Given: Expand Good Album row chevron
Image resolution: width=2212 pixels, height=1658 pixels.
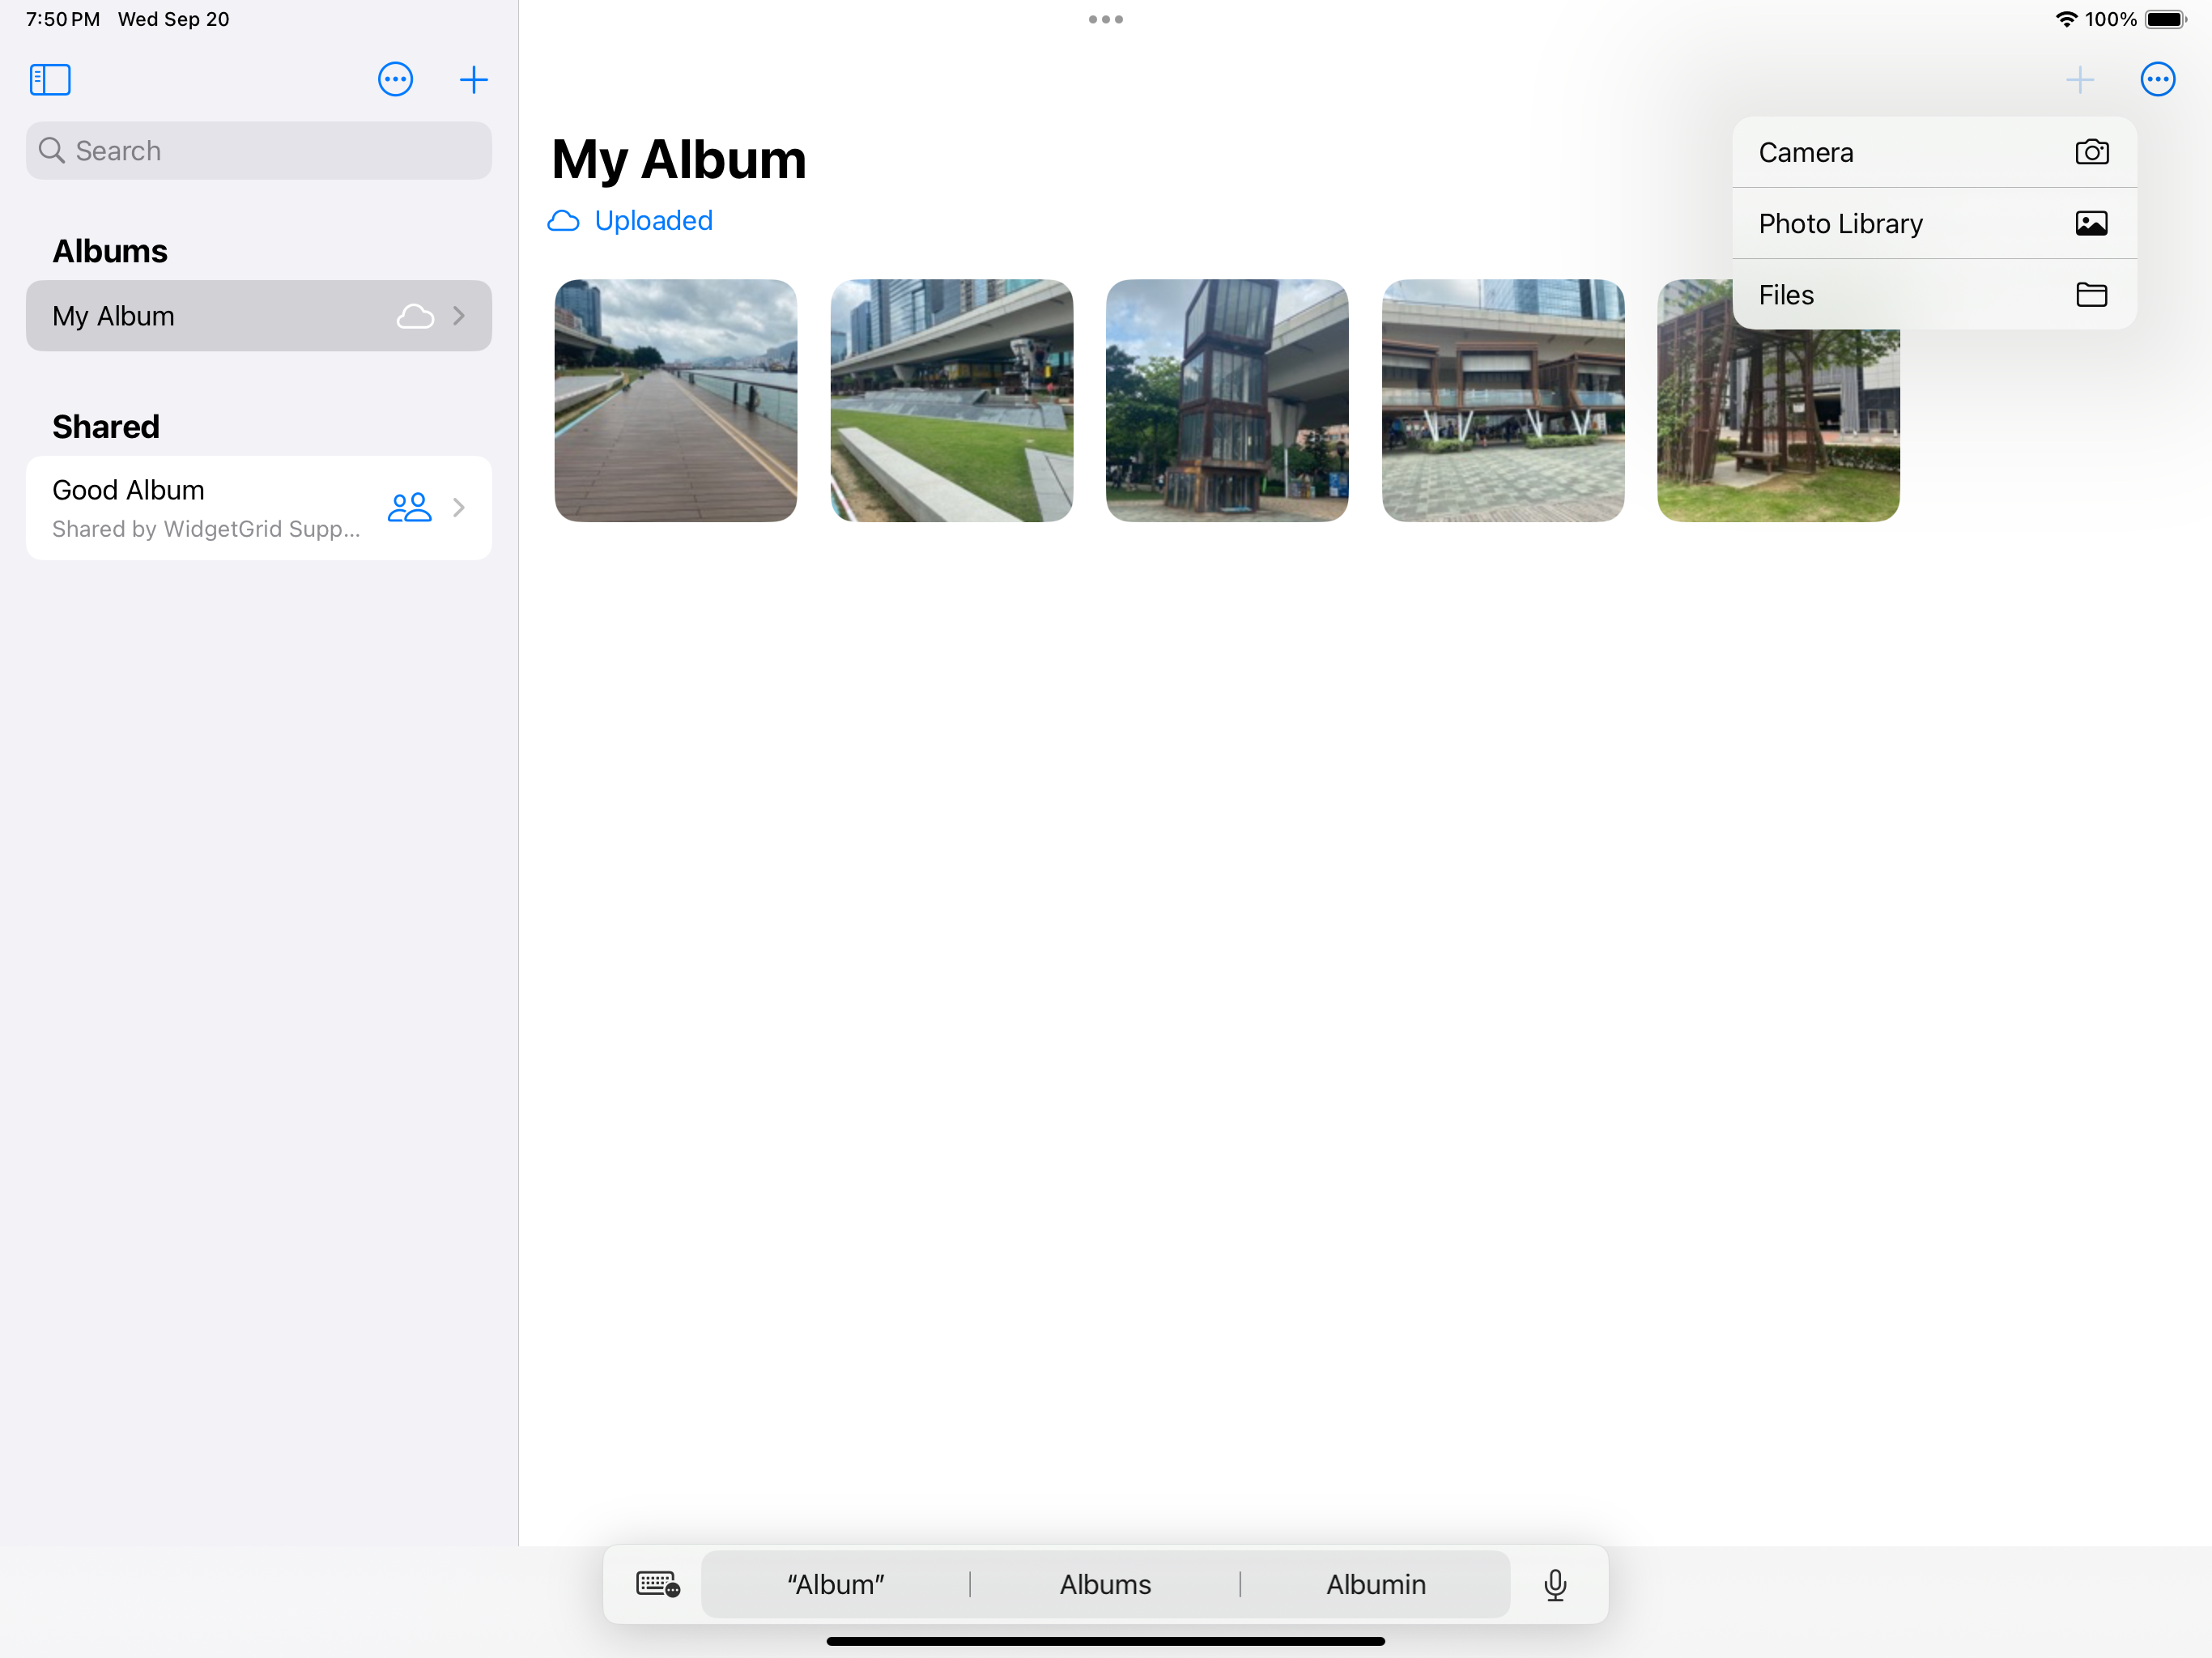Looking at the screenshot, I should tap(459, 508).
